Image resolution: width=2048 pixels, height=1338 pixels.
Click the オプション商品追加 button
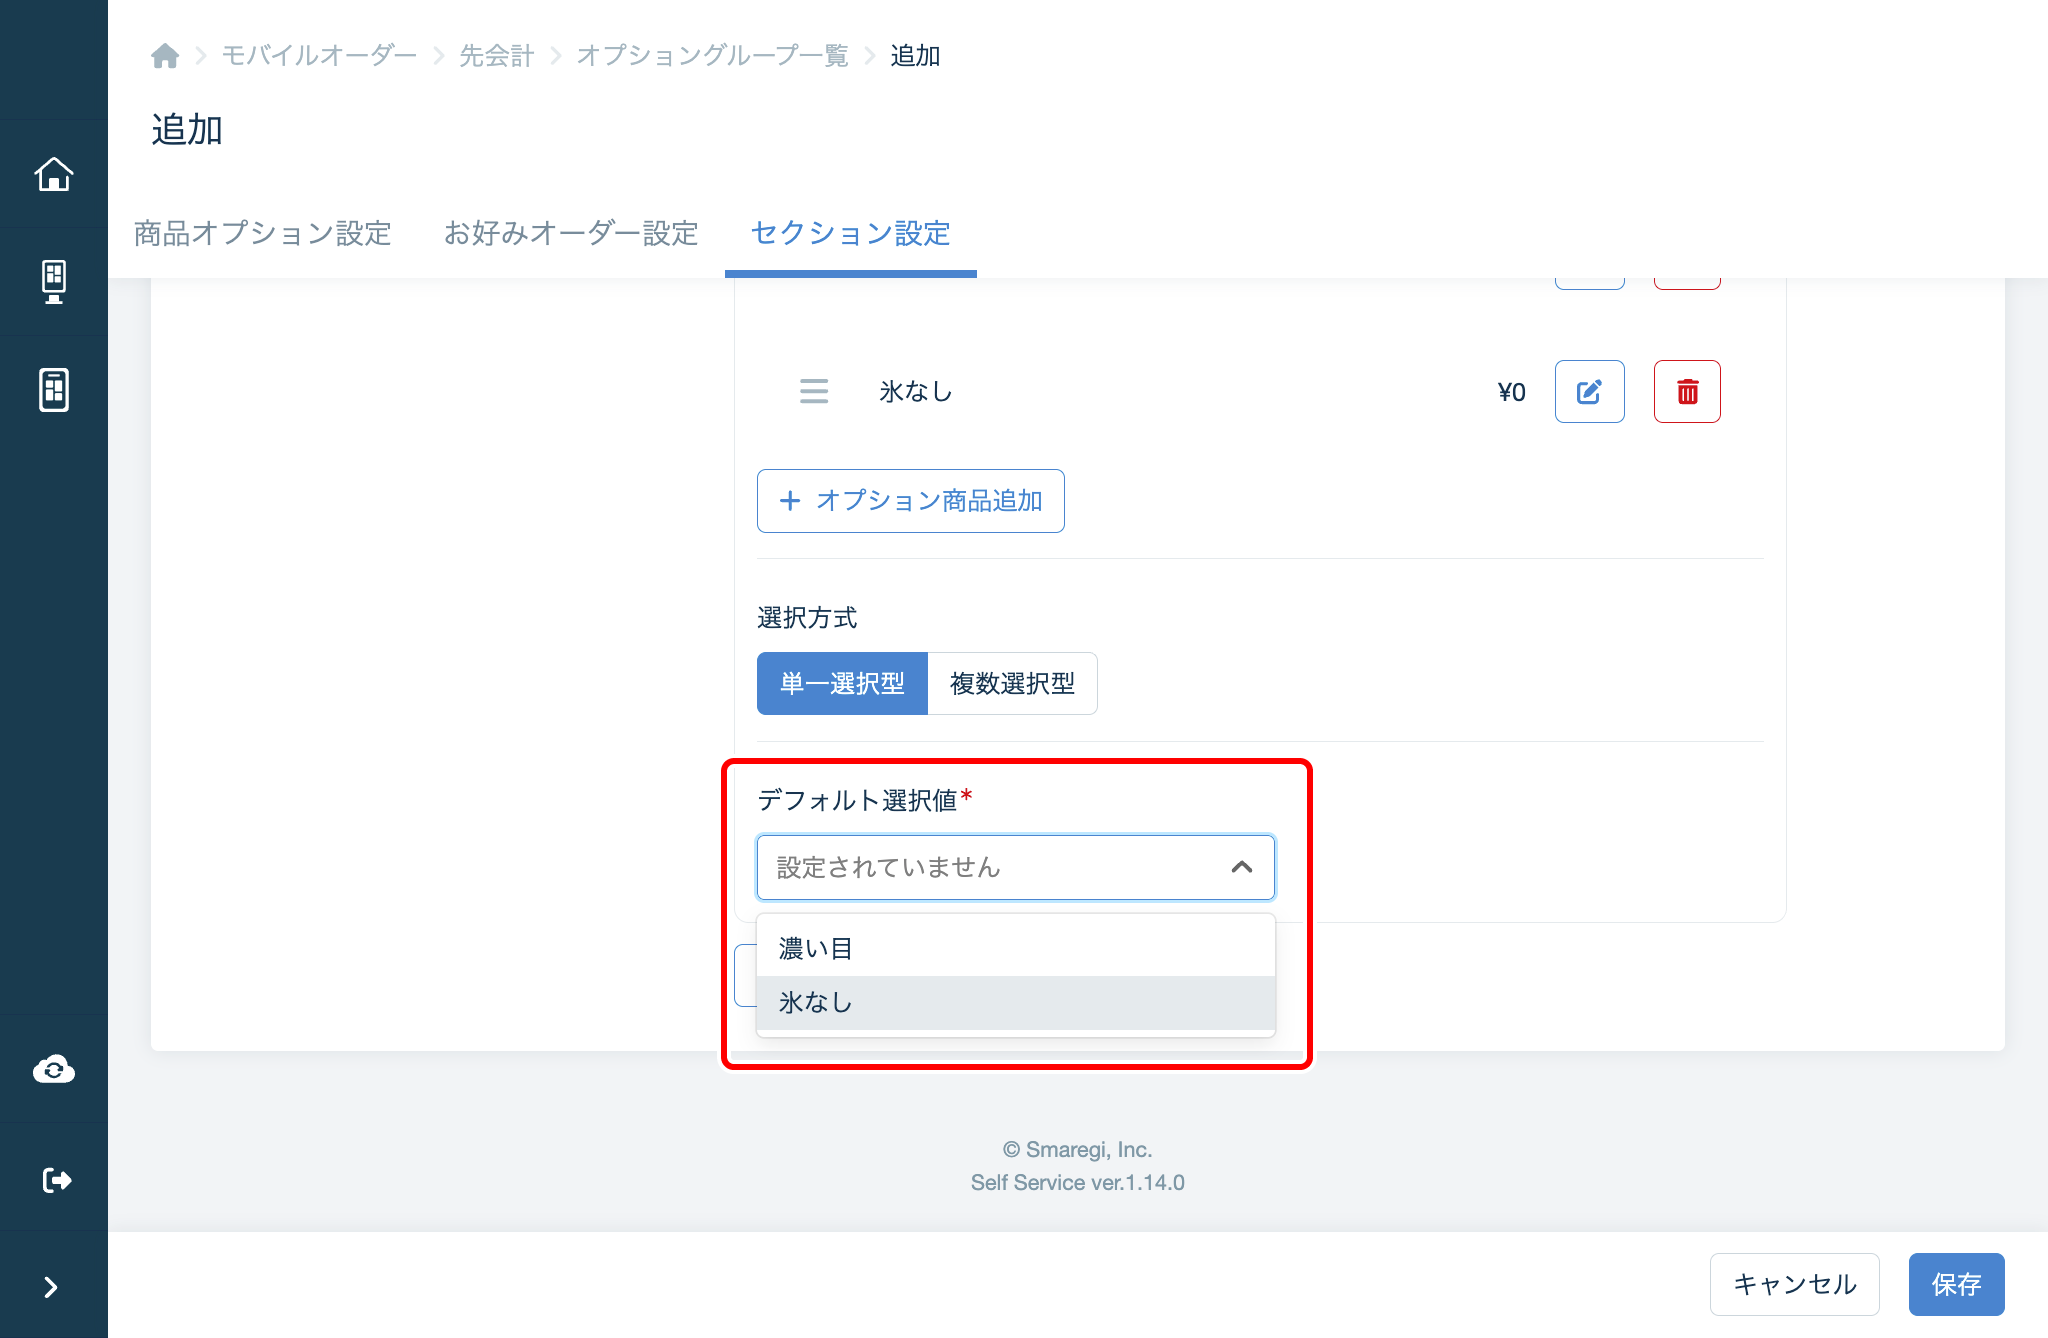[x=910, y=501]
